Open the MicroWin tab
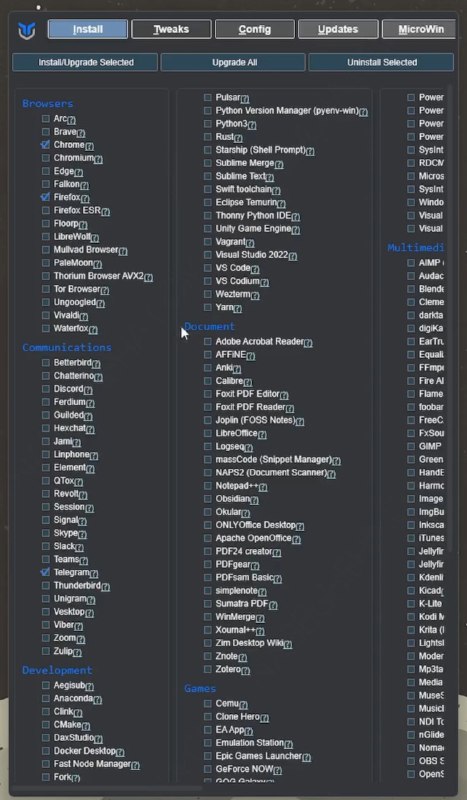The height and width of the screenshot is (800, 467). coord(419,29)
